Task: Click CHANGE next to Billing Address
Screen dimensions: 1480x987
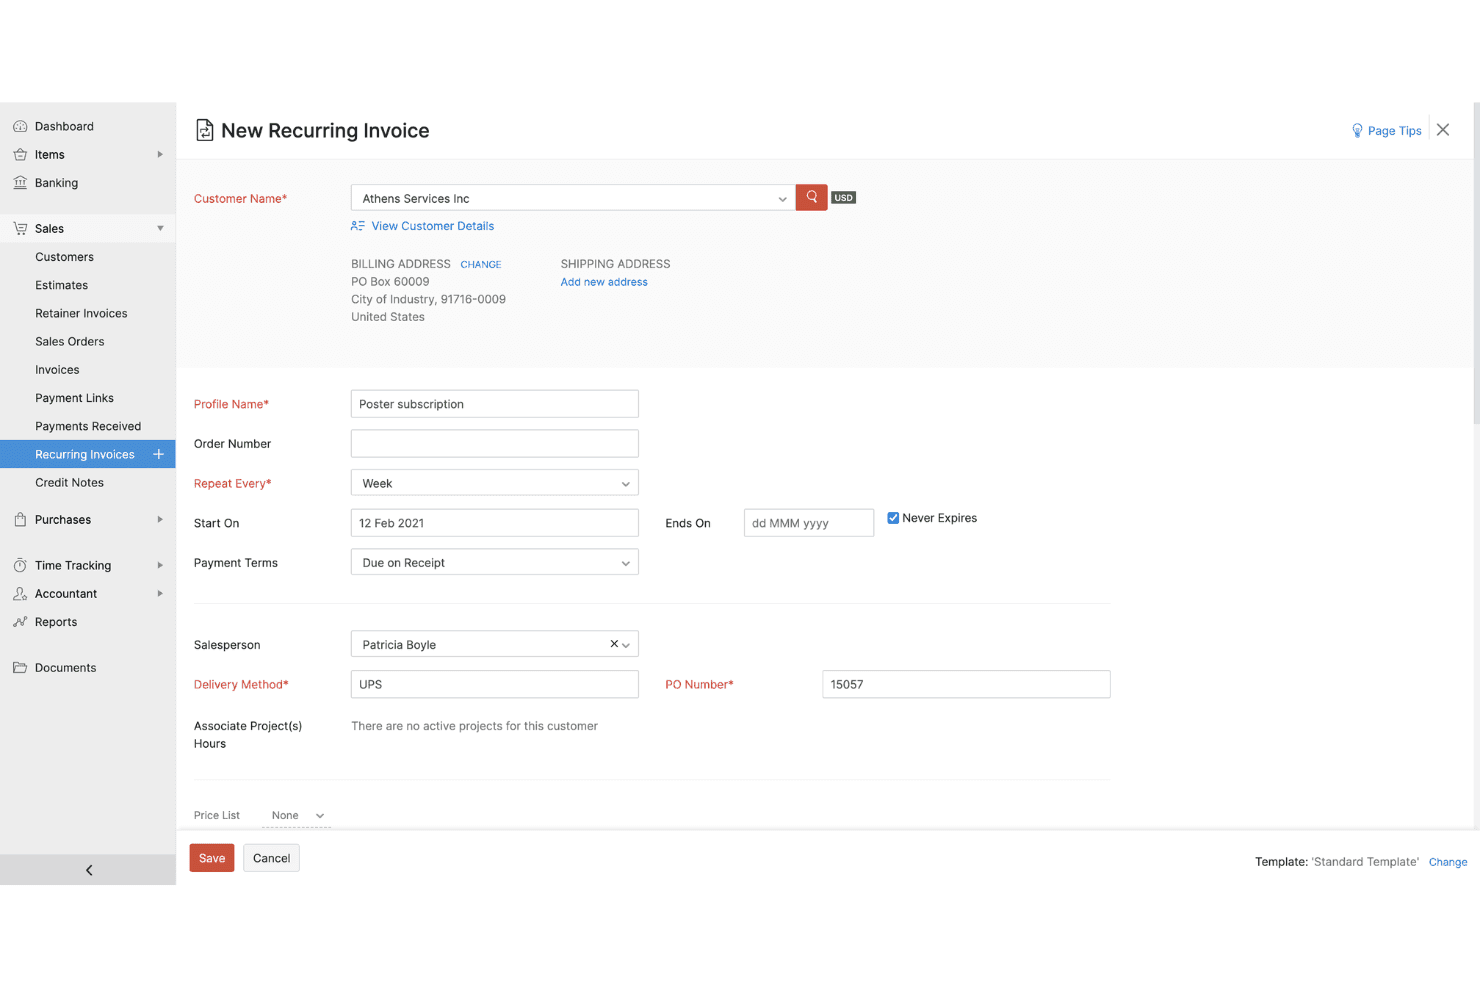Action: coord(481,265)
